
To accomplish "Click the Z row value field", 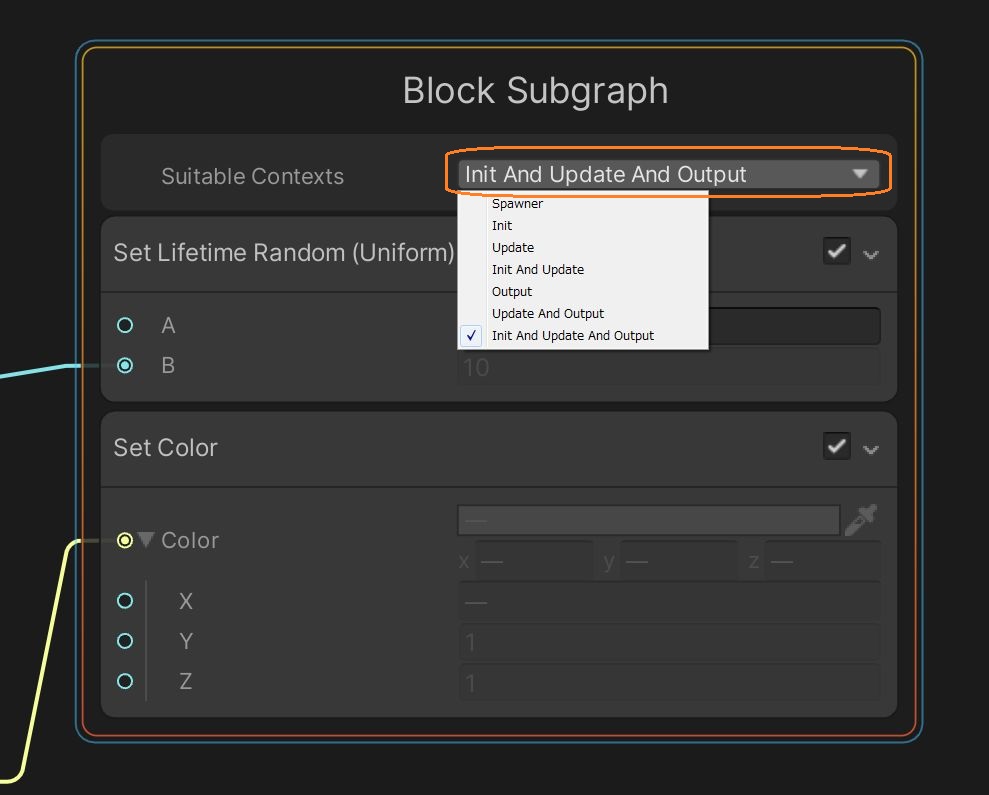I will coord(669,683).
